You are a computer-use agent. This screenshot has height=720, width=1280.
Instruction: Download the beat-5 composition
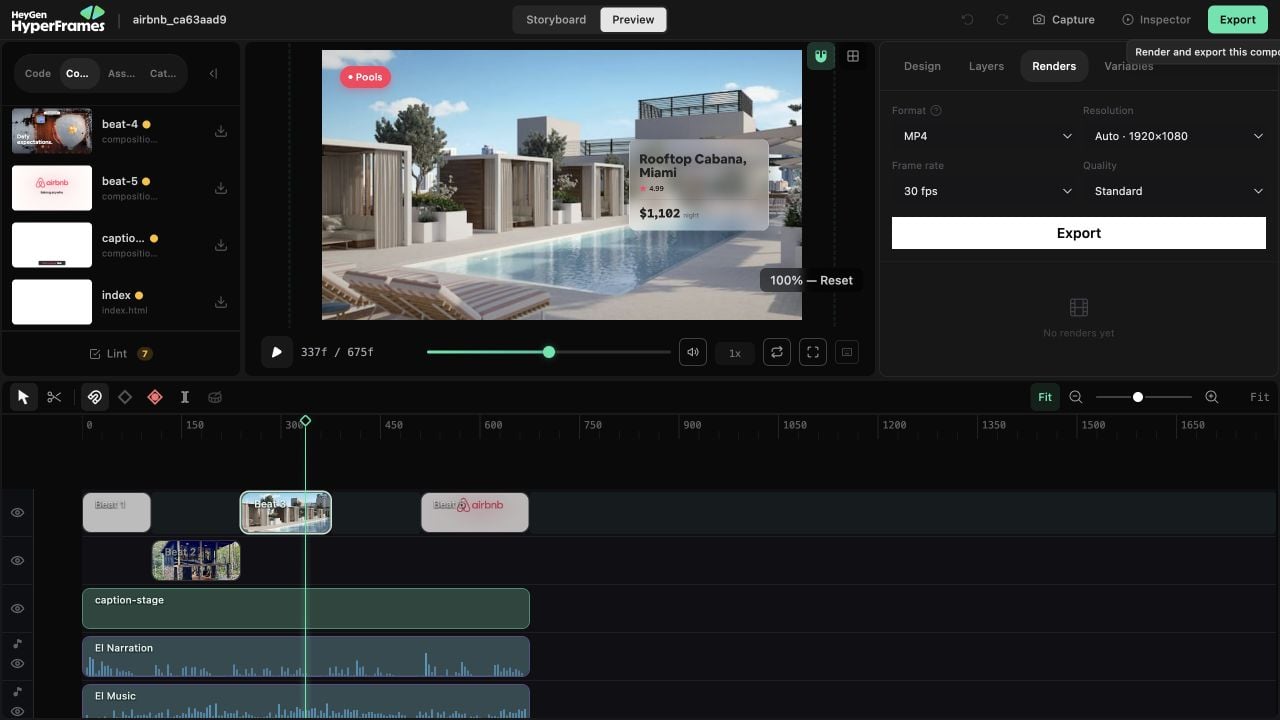click(221, 188)
